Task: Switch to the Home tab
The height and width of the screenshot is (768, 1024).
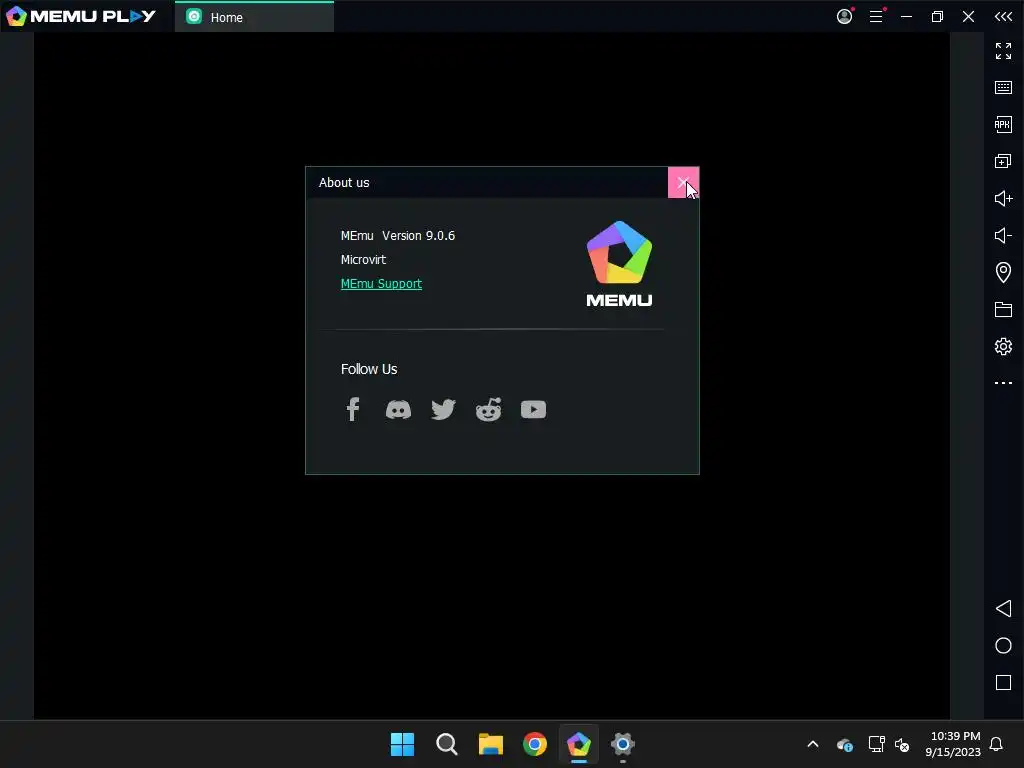Action: 254,17
